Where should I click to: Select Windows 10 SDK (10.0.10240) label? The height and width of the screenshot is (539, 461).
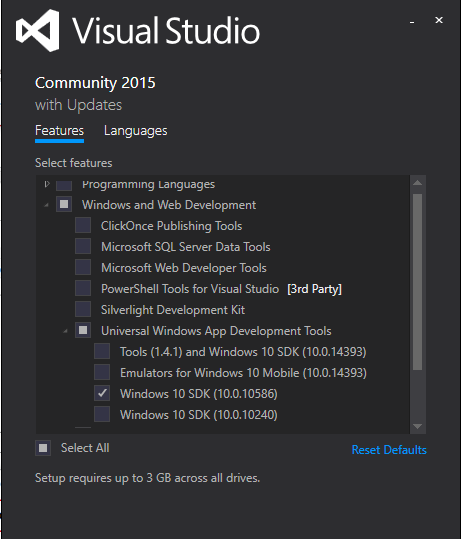[199, 415]
